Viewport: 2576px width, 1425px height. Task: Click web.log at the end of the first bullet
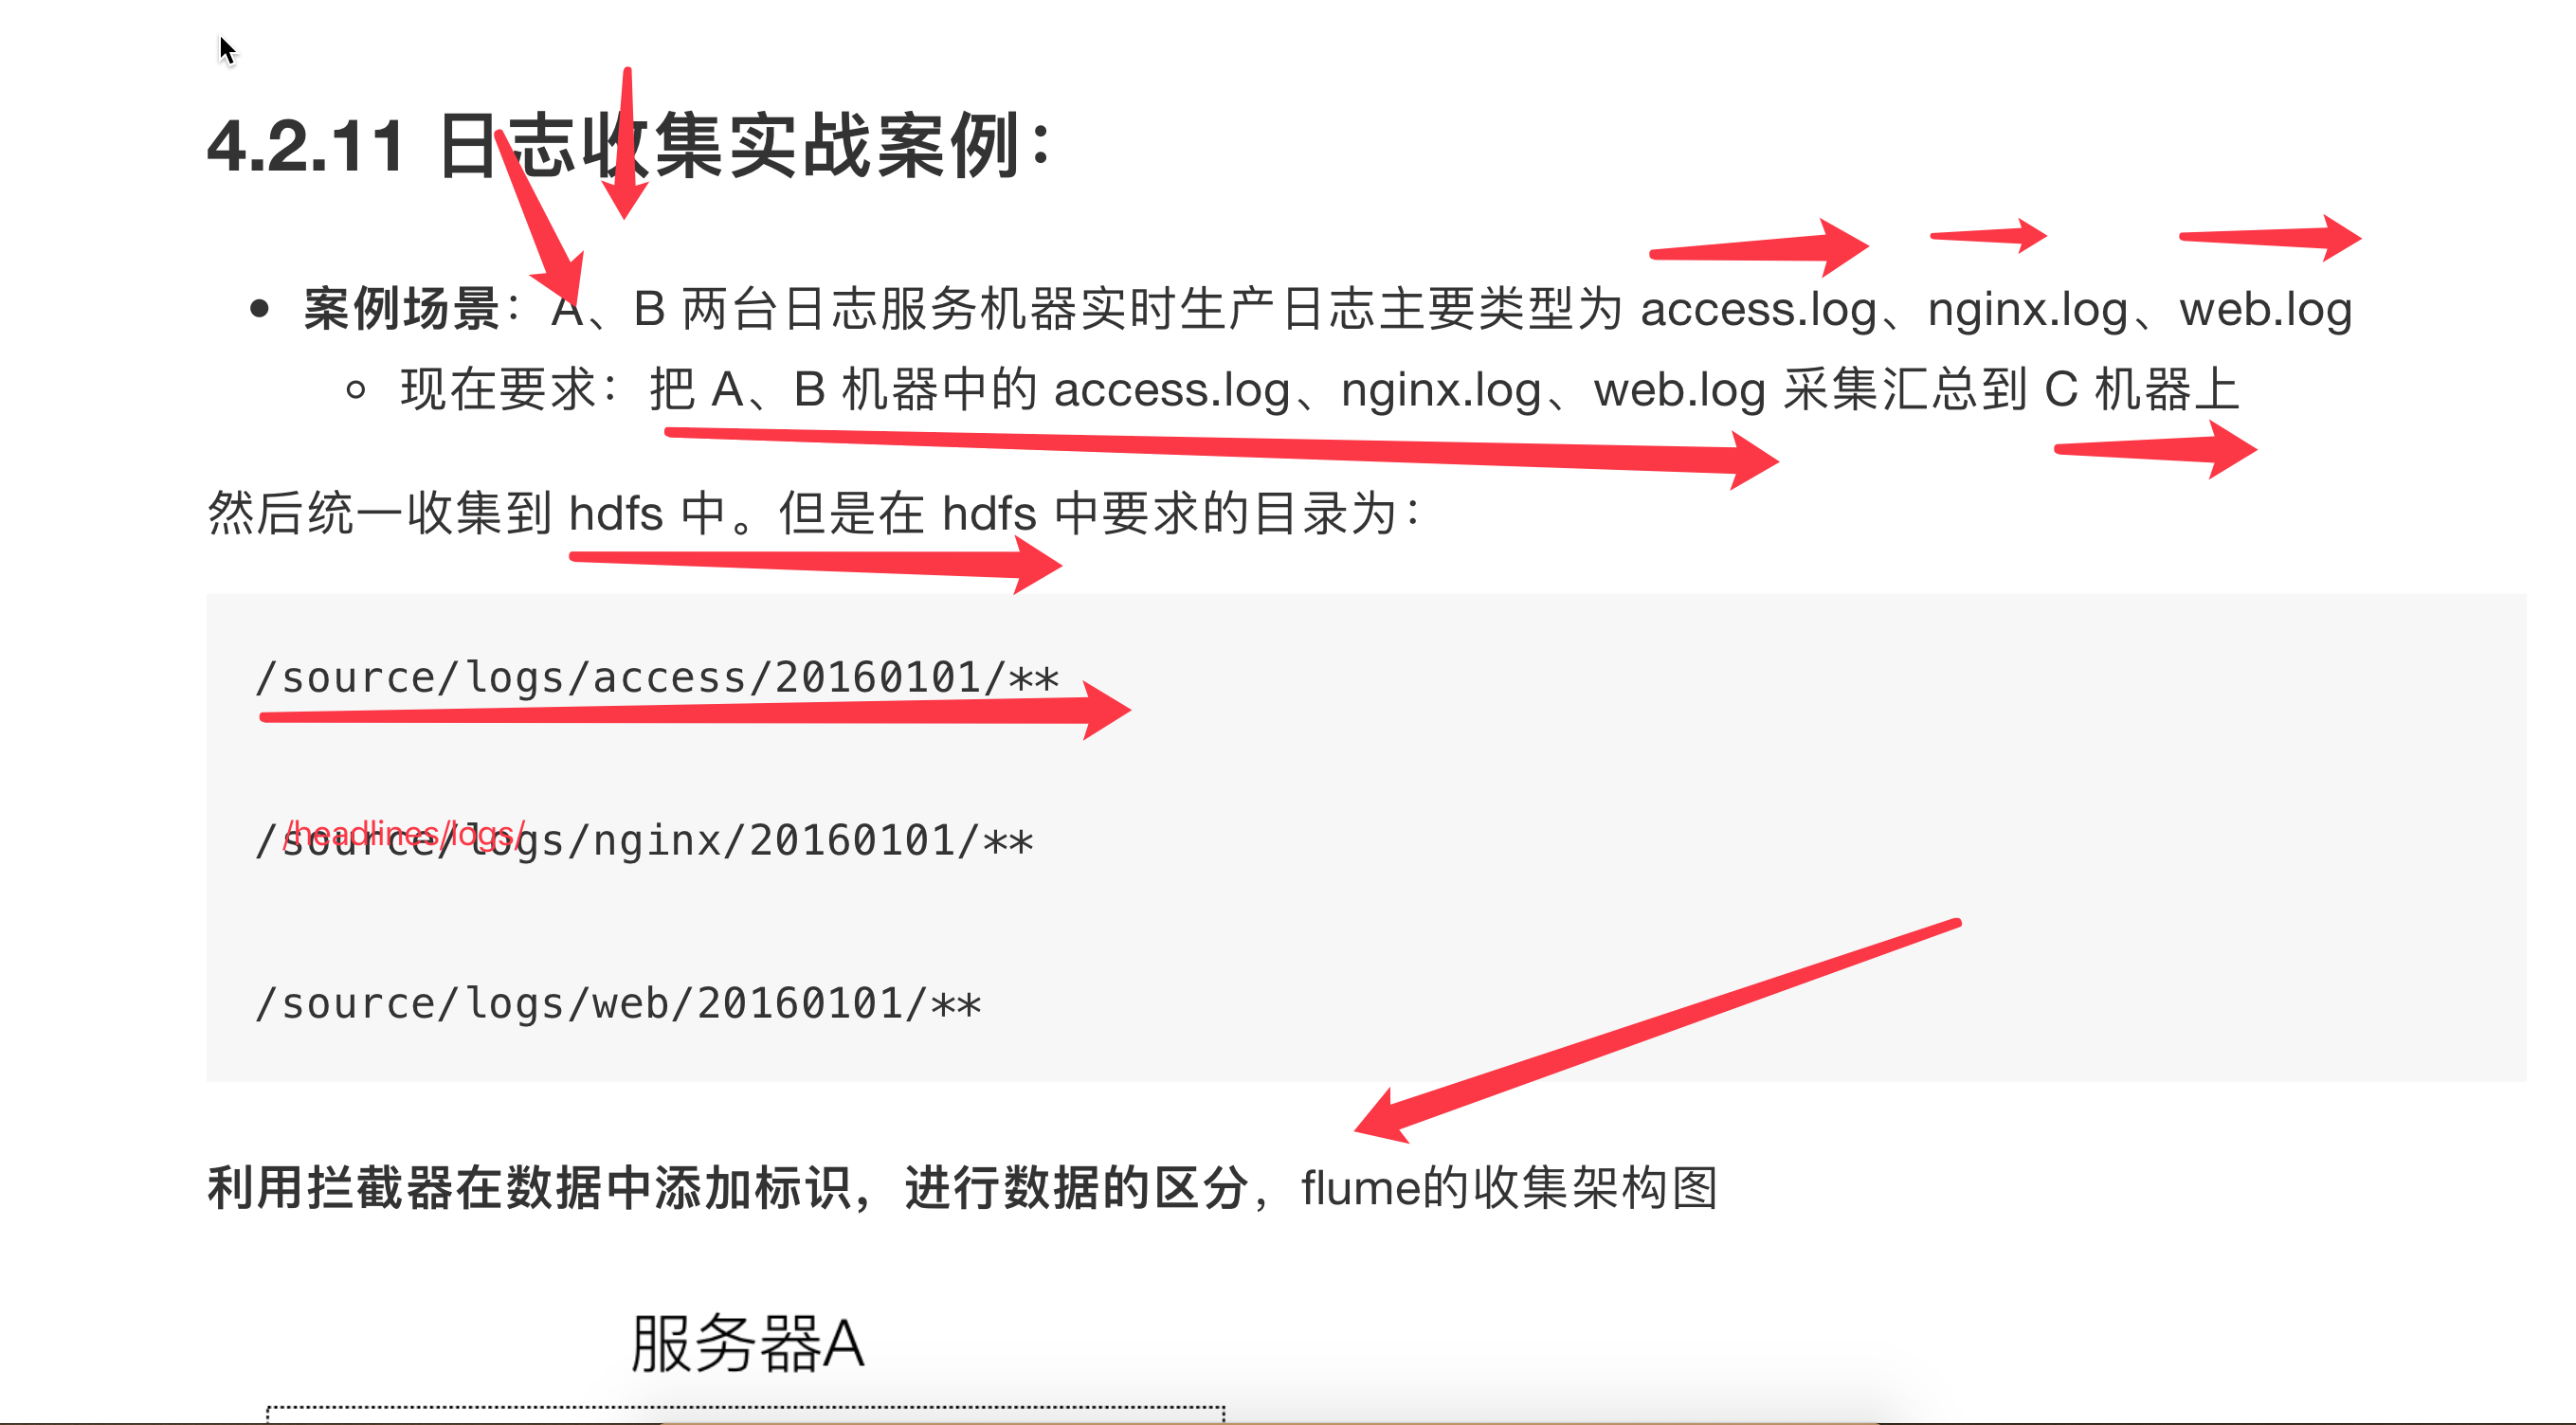pos(2265,310)
